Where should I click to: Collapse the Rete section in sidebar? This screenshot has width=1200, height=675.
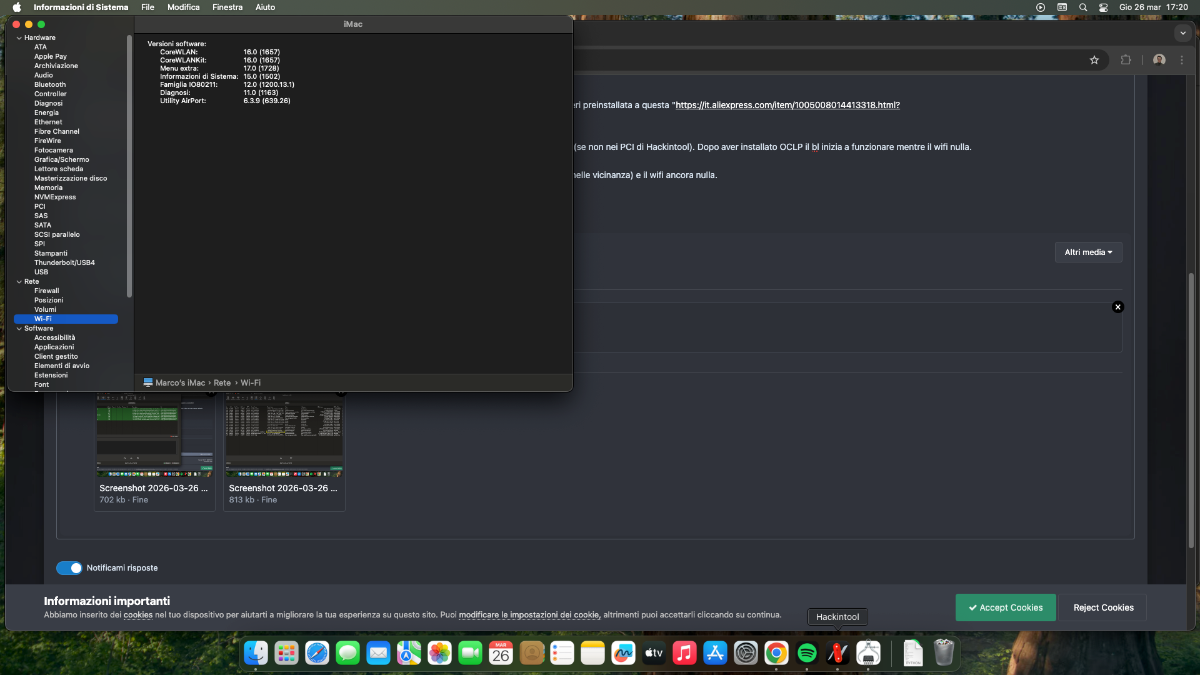coord(18,281)
